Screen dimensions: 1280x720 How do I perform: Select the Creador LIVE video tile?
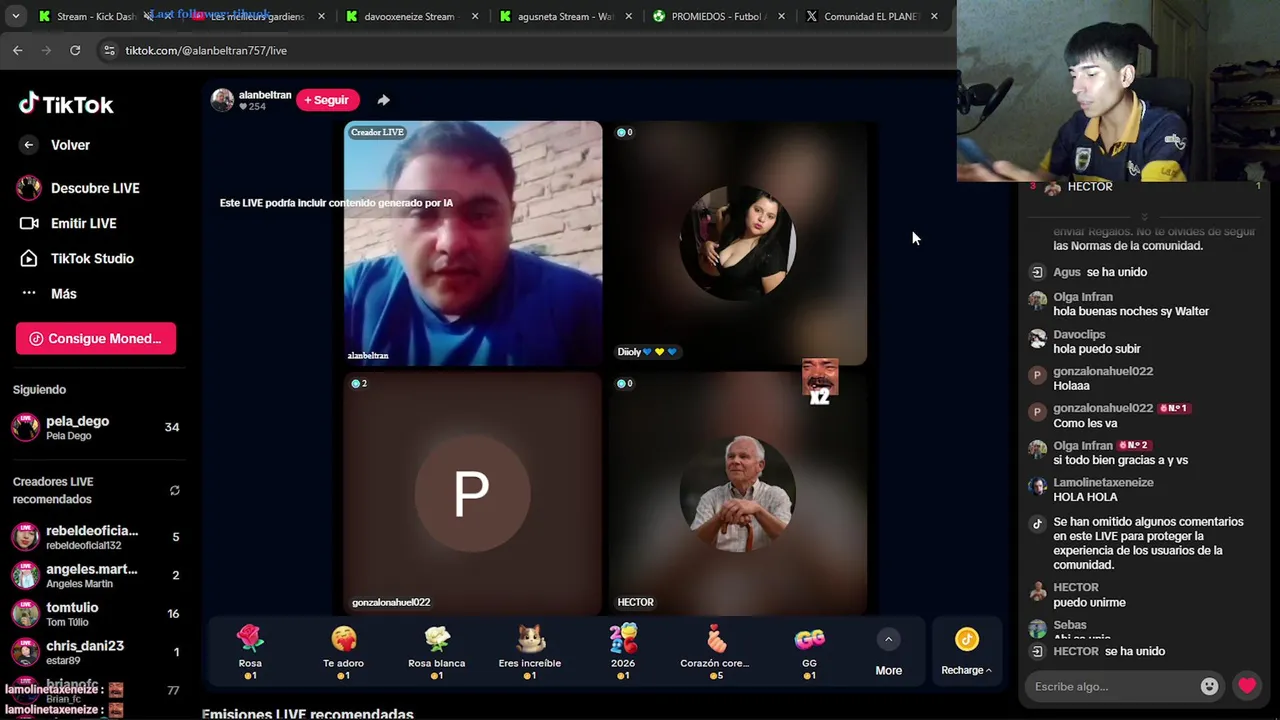tap(473, 243)
